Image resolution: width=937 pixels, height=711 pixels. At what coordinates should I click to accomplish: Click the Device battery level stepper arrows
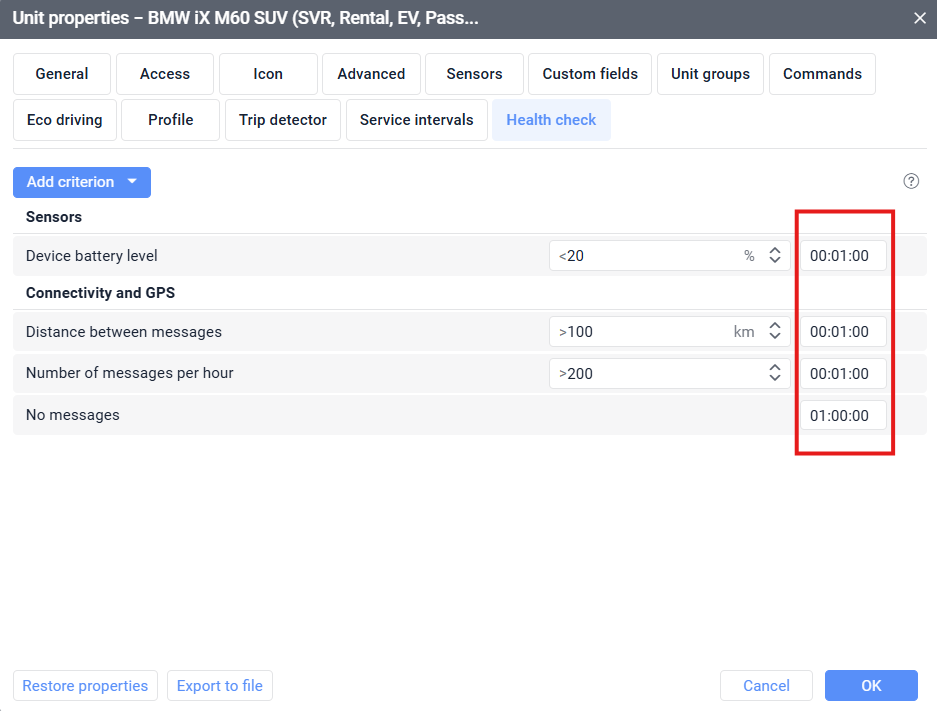point(774,256)
